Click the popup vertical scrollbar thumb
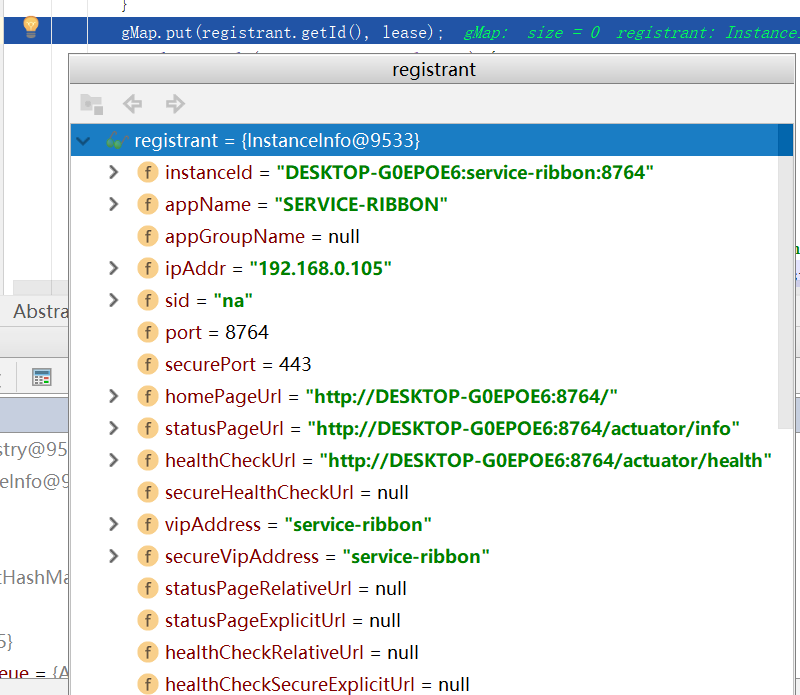Image resolution: width=800 pixels, height=695 pixels. (786, 276)
